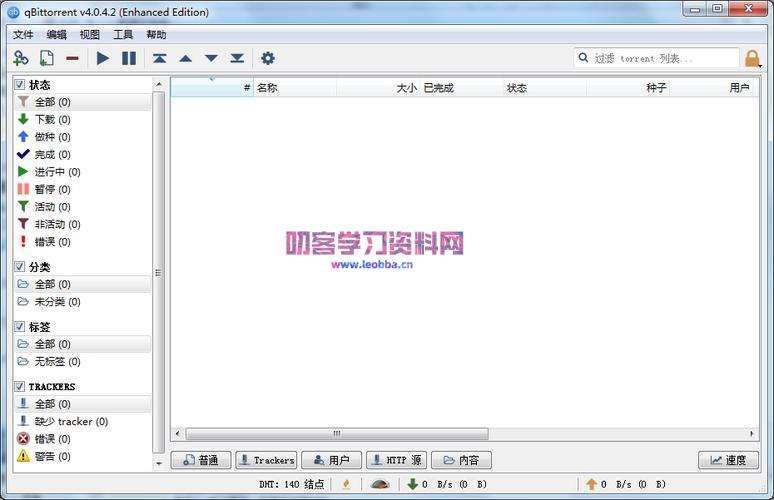Click the move to top of queue icon

point(159,58)
